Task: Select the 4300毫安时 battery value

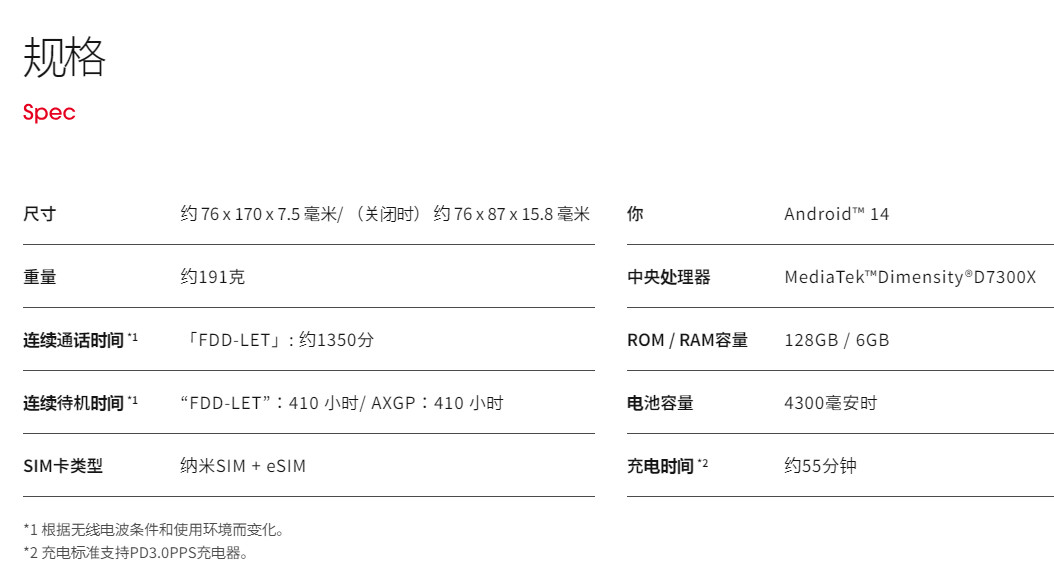Action: click(x=831, y=403)
